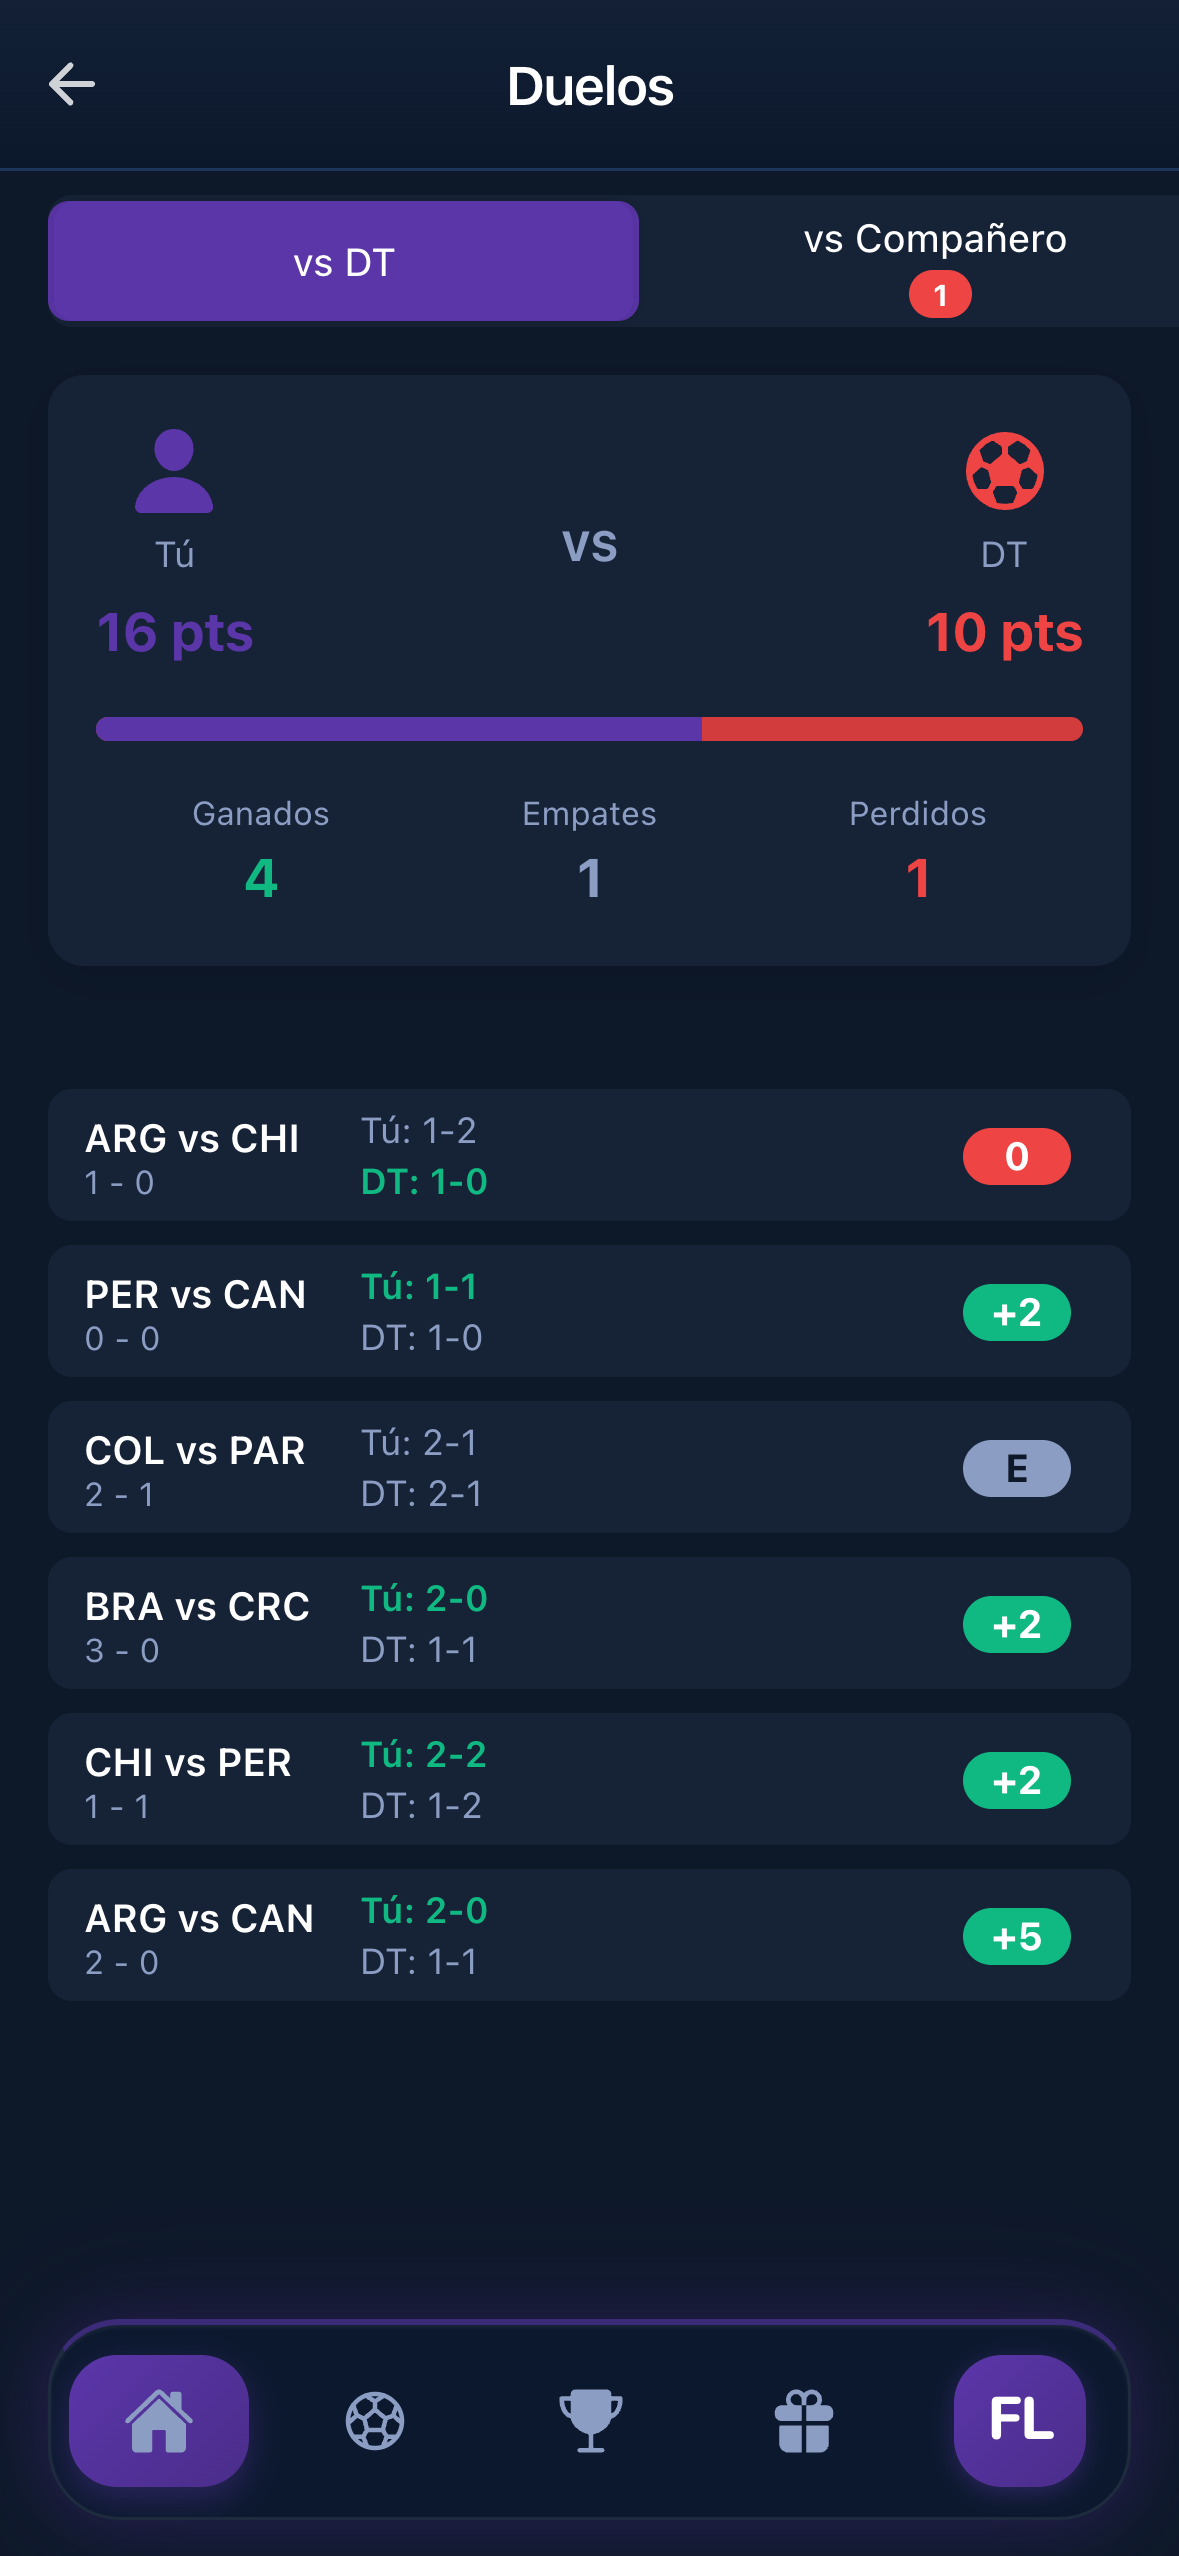The height and width of the screenshot is (2556, 1179).
Task: Click the points comparison progress bar
Action: click(x=589, y=729)
